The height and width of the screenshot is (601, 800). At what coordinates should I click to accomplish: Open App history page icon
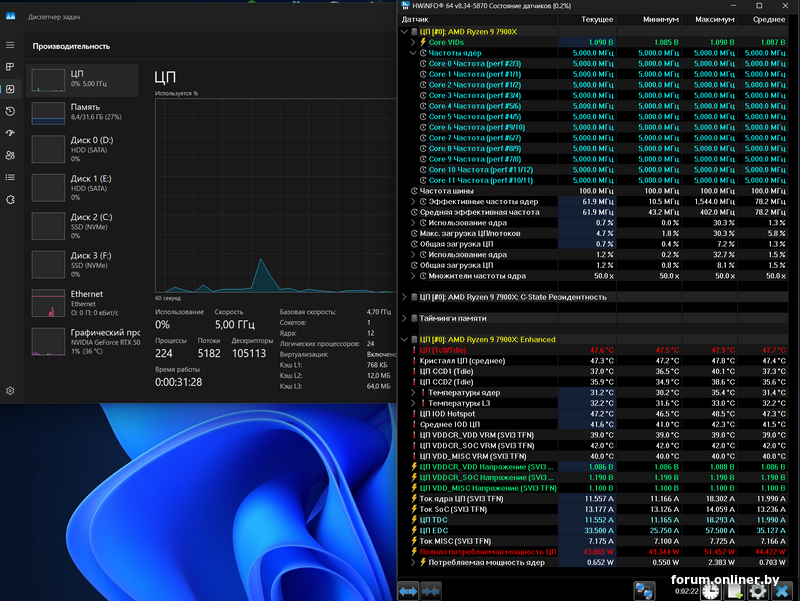(x=10, y=111)
